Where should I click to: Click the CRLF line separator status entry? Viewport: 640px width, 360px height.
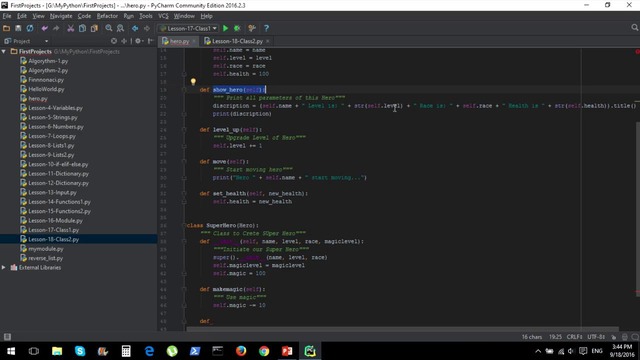pyautogui.click(x=574, y=337)
